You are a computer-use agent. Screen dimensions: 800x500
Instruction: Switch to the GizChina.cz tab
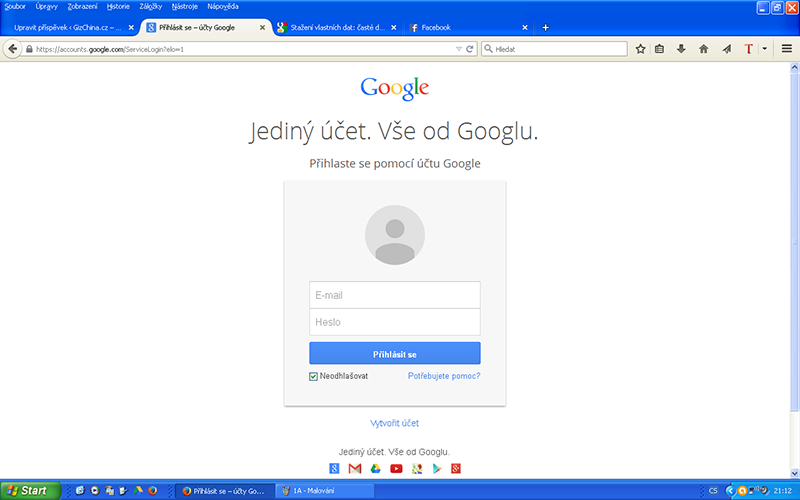click(x=67, y=28)
